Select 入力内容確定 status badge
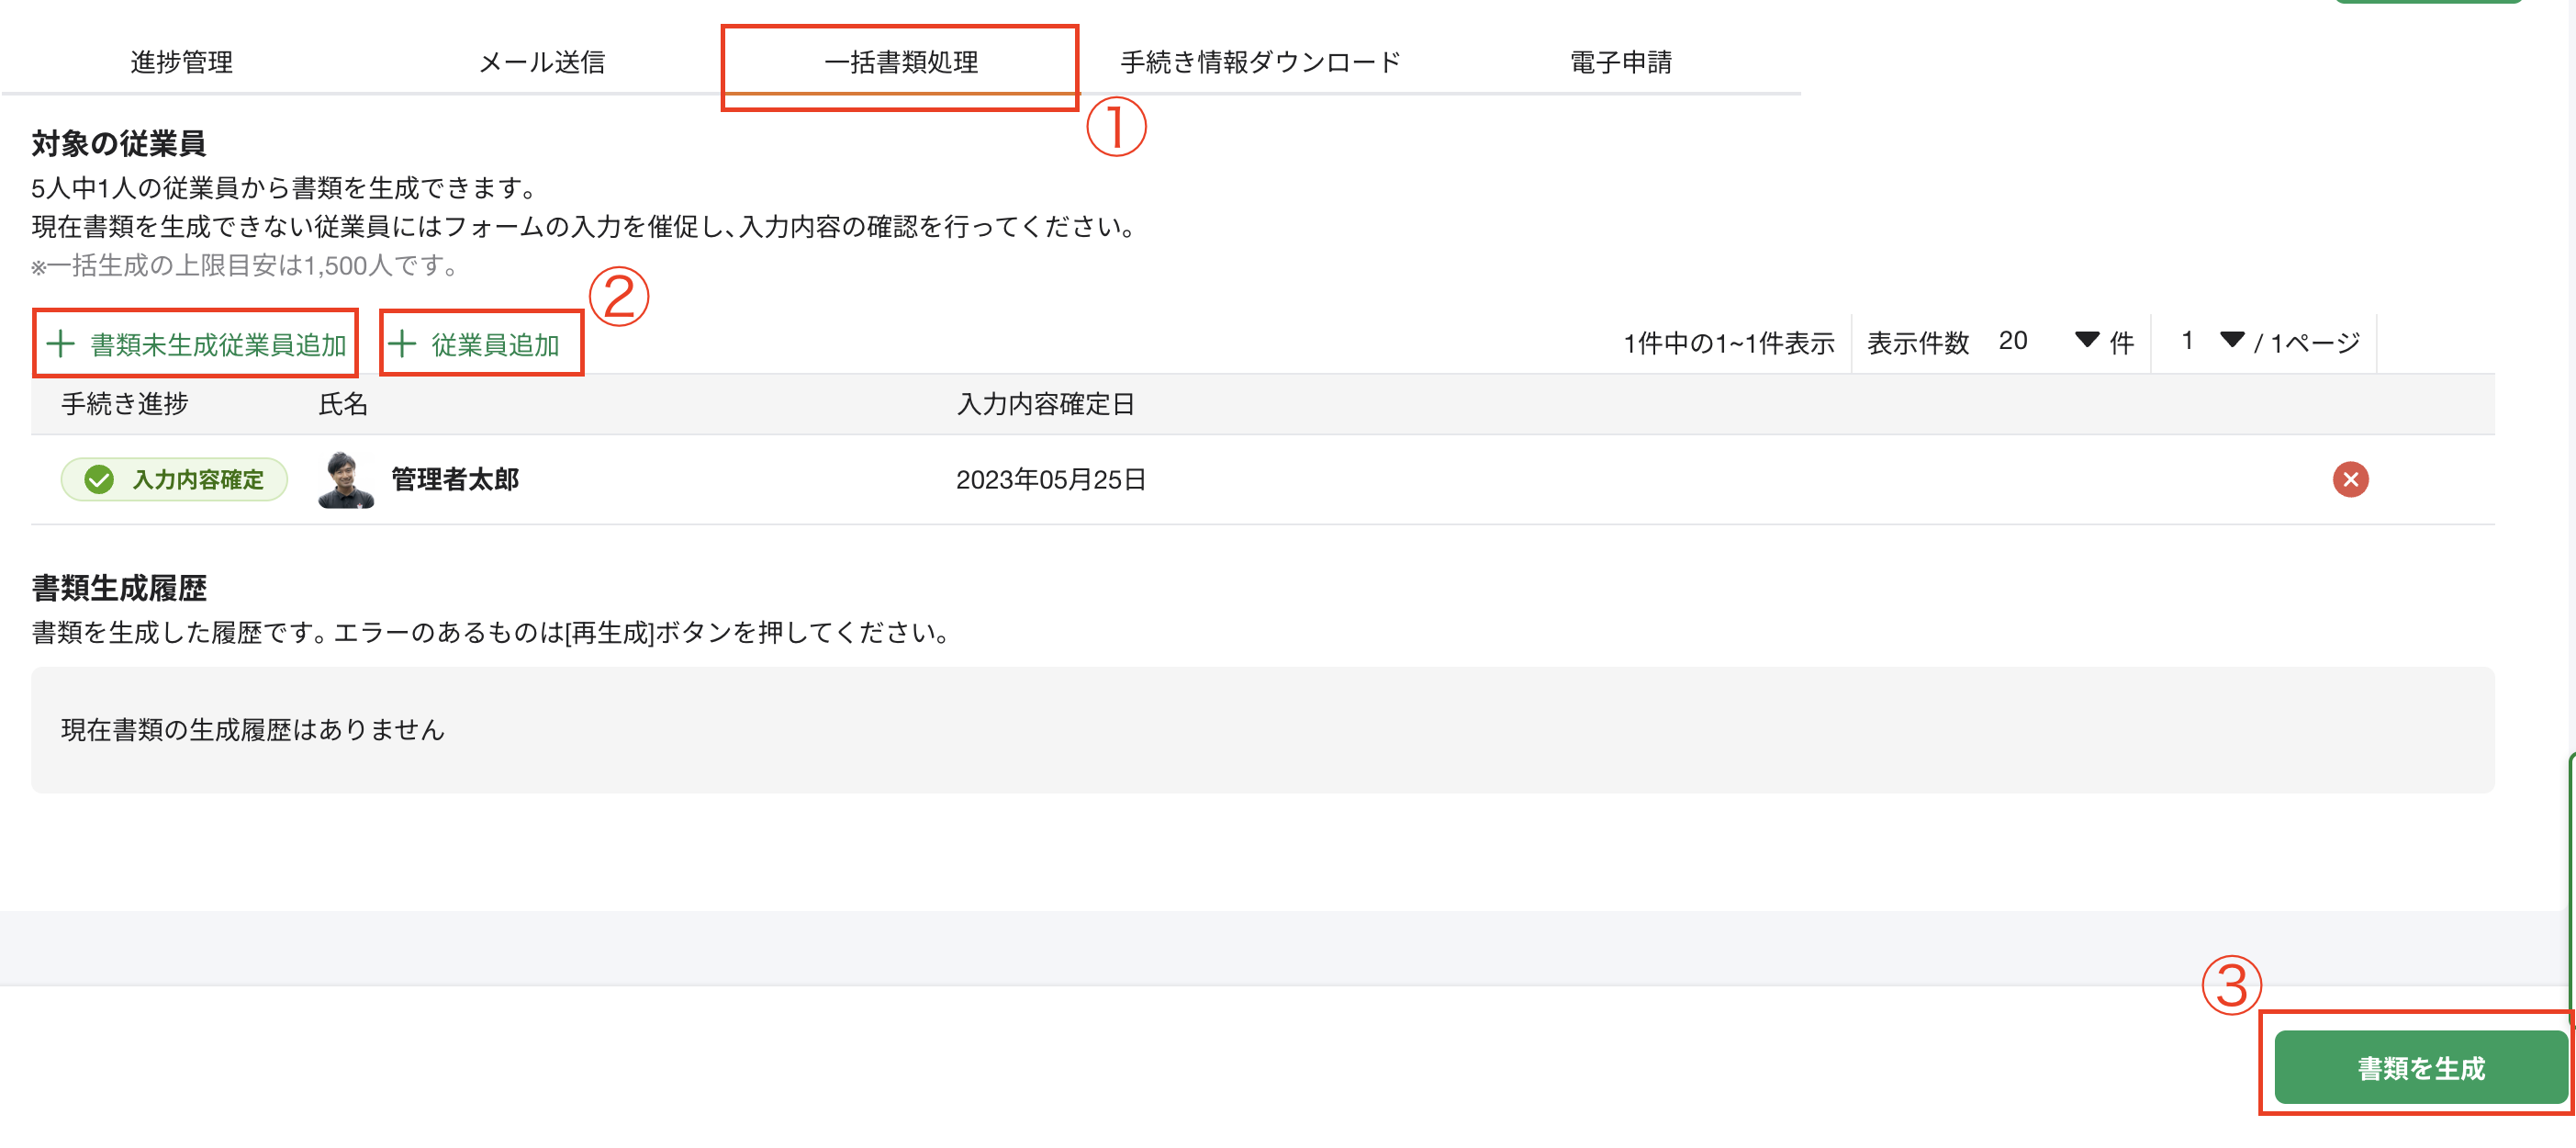This screenshot has height=1148, width=2576. pyautogui.click(x=174, y=479)
